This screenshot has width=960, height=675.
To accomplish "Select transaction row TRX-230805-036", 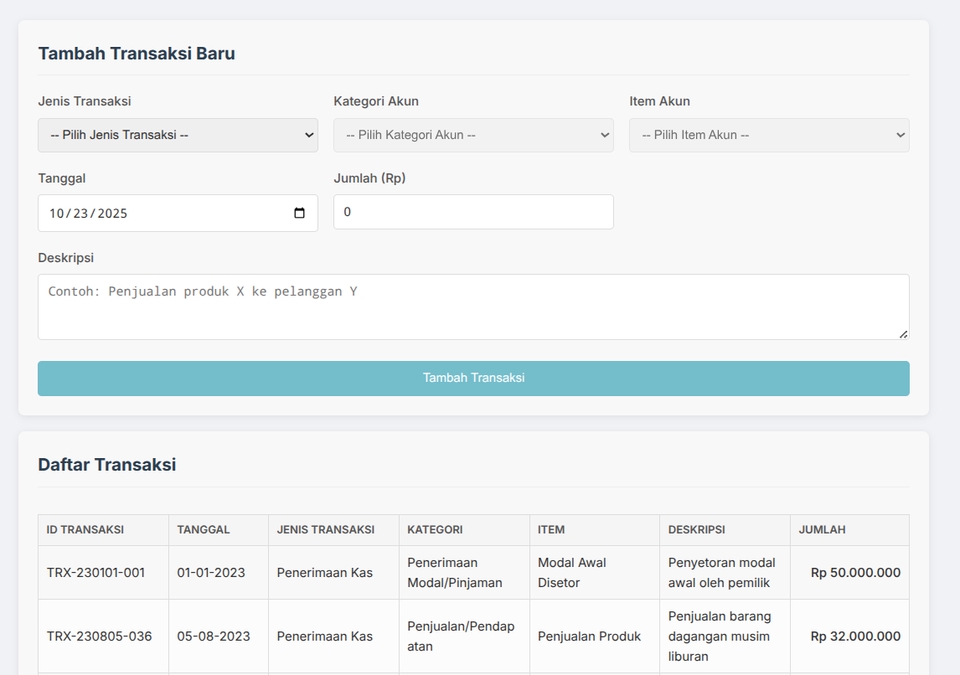I will (x=102, y=636).
